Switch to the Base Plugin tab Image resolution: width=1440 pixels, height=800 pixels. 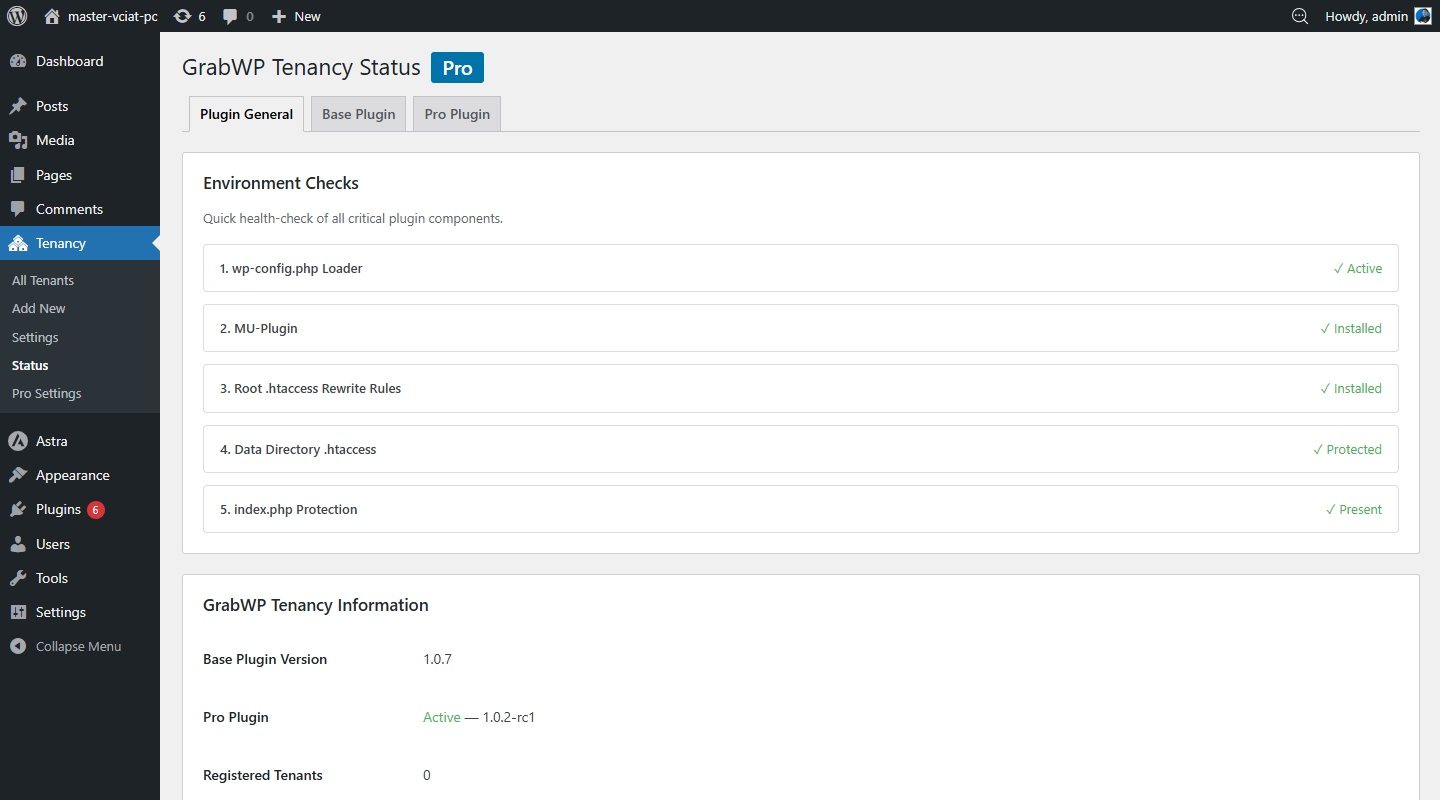point(358,113)
